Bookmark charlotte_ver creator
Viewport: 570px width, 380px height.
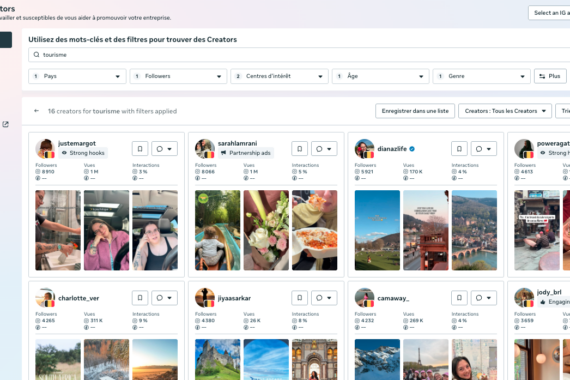coord(140,298)
